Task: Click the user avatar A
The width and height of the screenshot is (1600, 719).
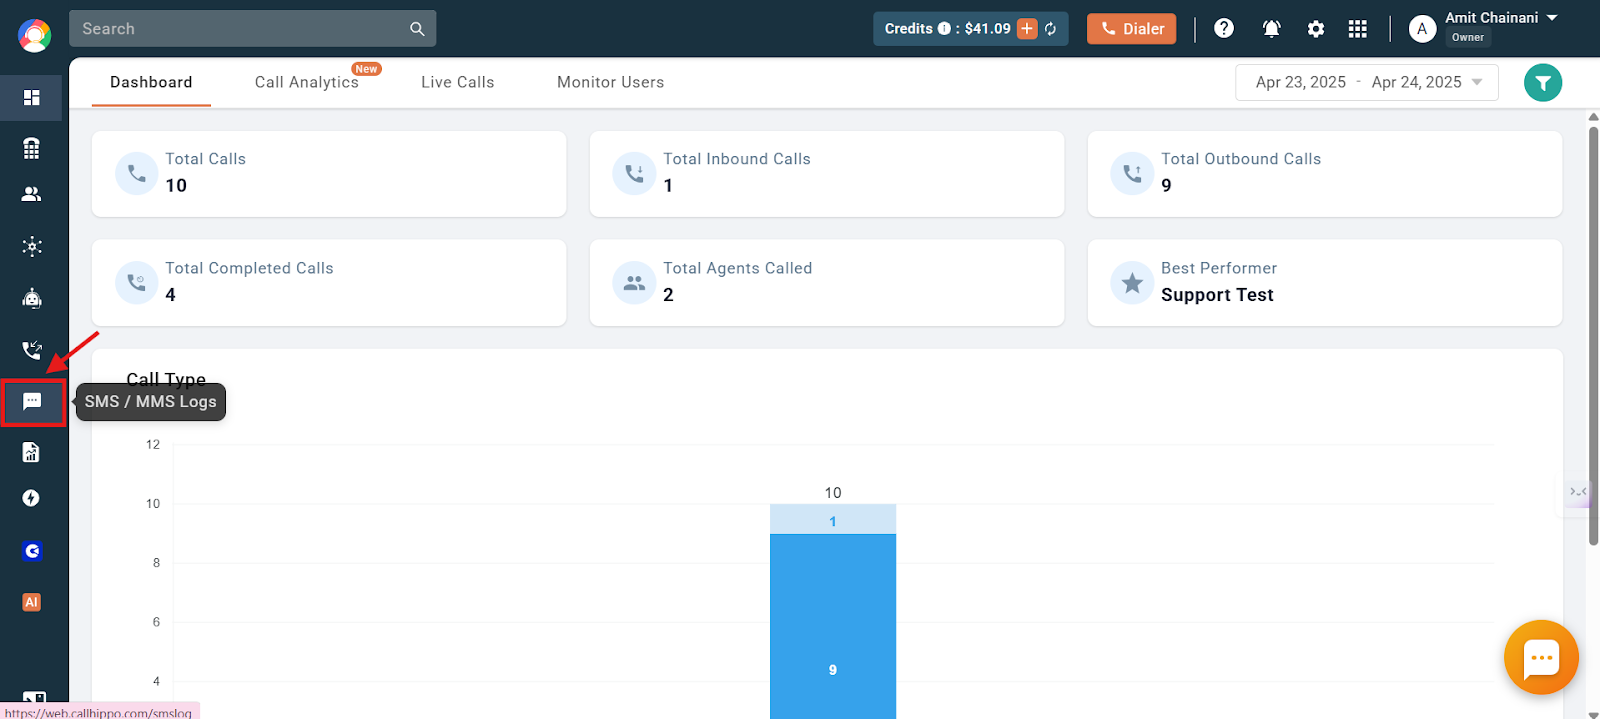Action: 1422,29
